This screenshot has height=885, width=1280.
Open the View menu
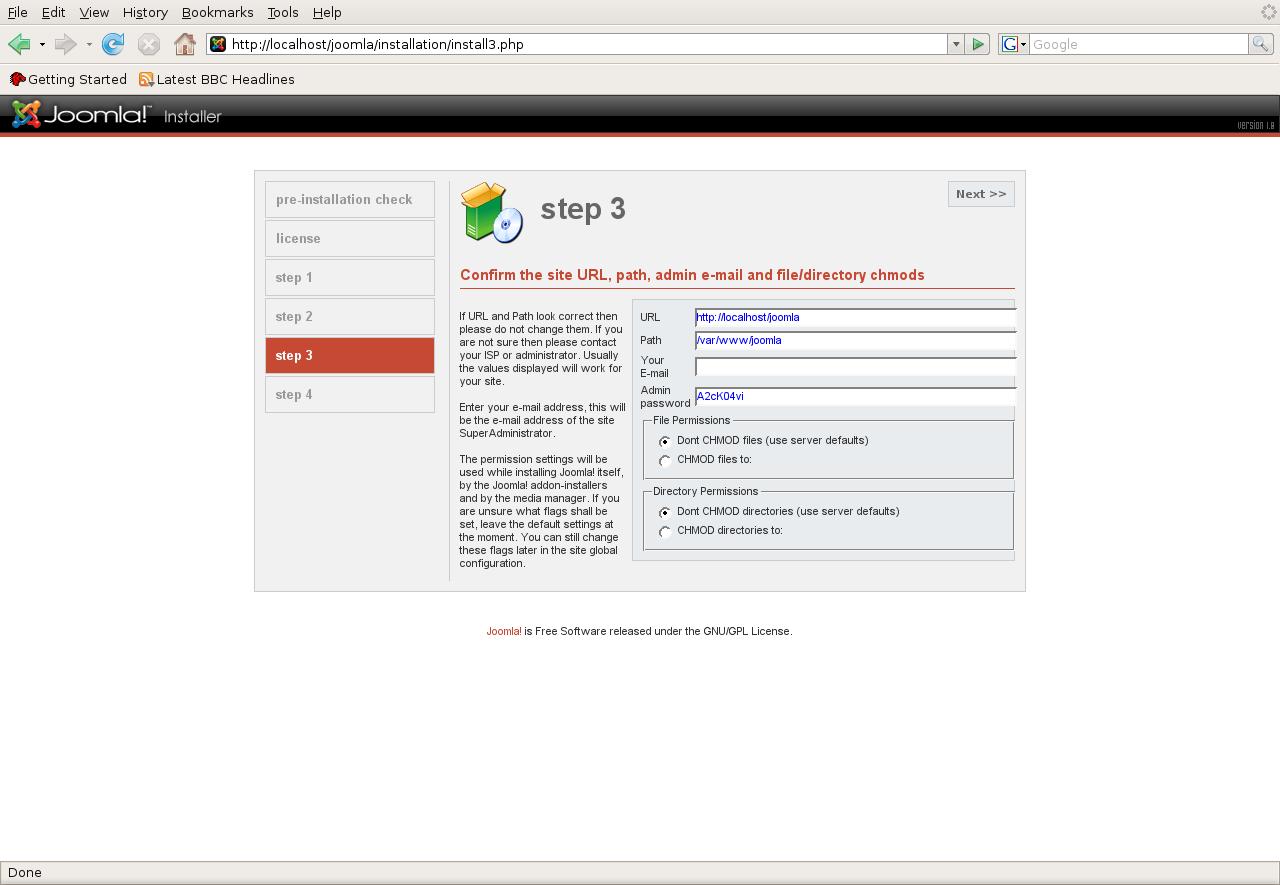[94, 12]
